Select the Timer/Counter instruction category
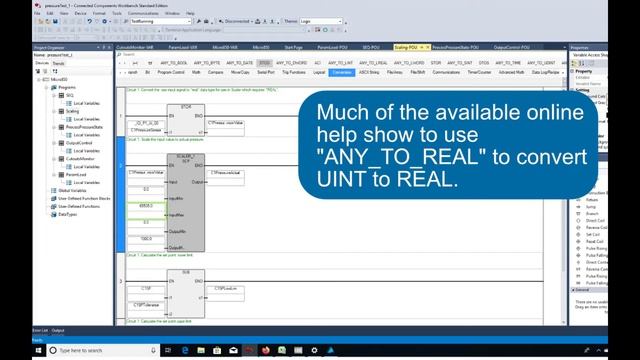The height and width of the screenshot is (360, 640). click(479, 72)
